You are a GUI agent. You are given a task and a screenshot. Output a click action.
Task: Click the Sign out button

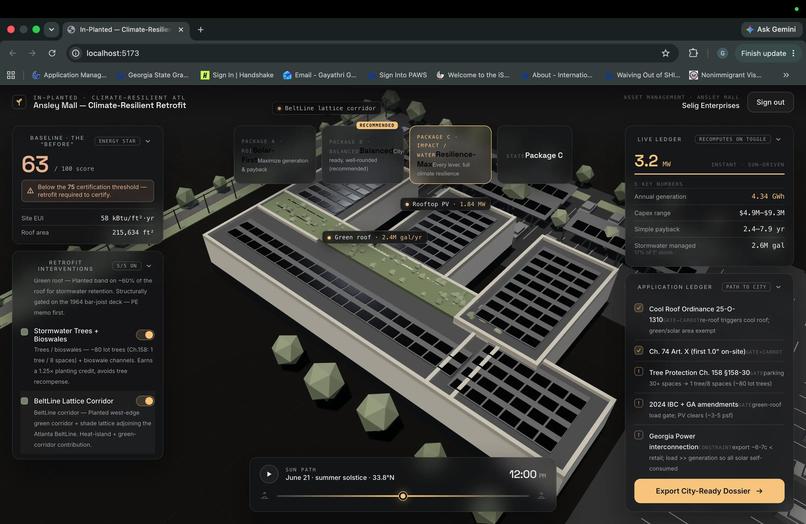pyautogui.click(x=770, y=102)
